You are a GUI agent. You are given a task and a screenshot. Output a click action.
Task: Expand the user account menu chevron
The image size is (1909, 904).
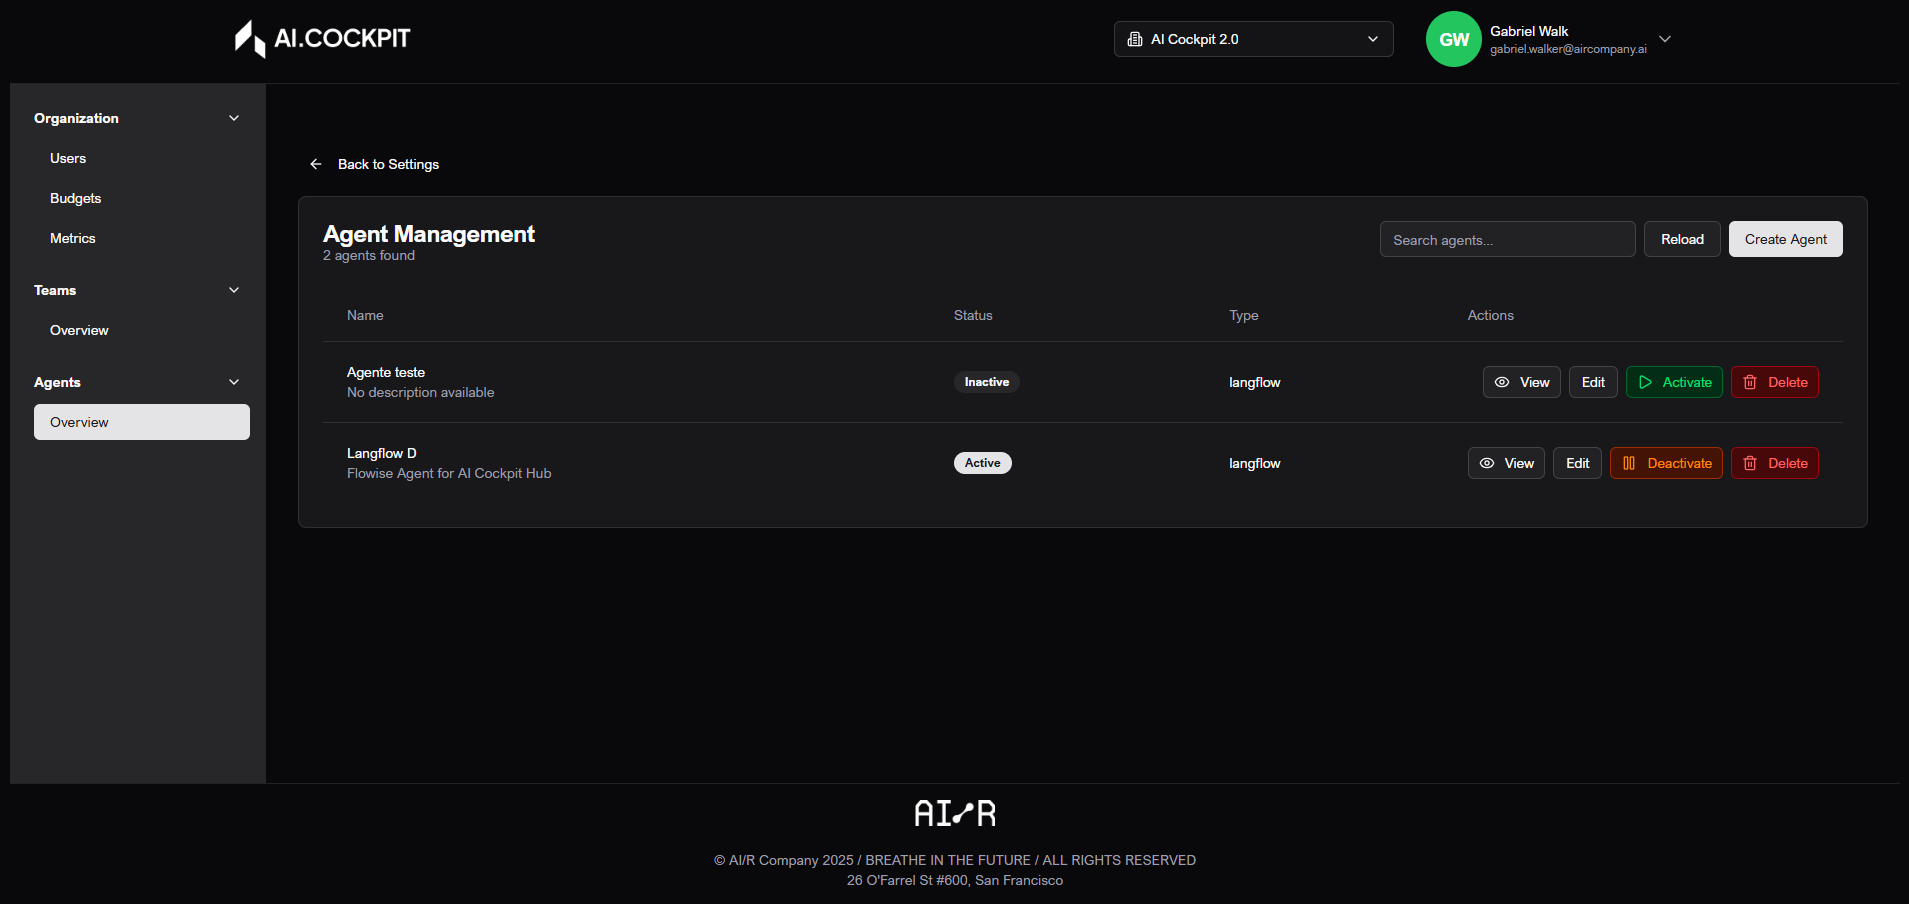(1665, 39)
